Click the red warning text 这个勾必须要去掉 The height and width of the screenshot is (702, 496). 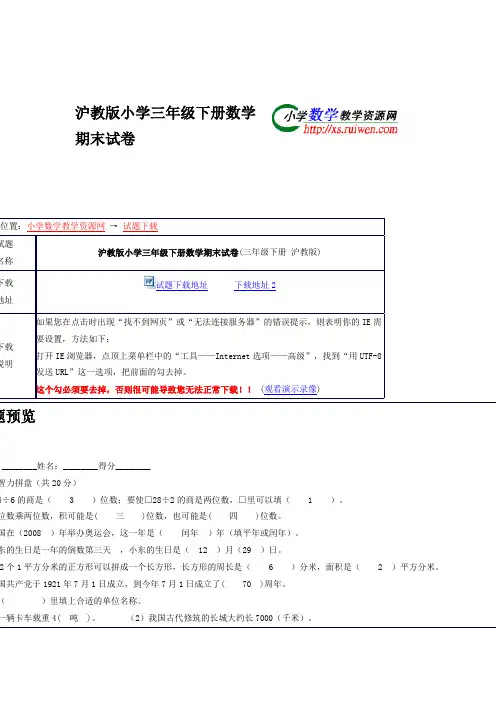tap(73, 390)
